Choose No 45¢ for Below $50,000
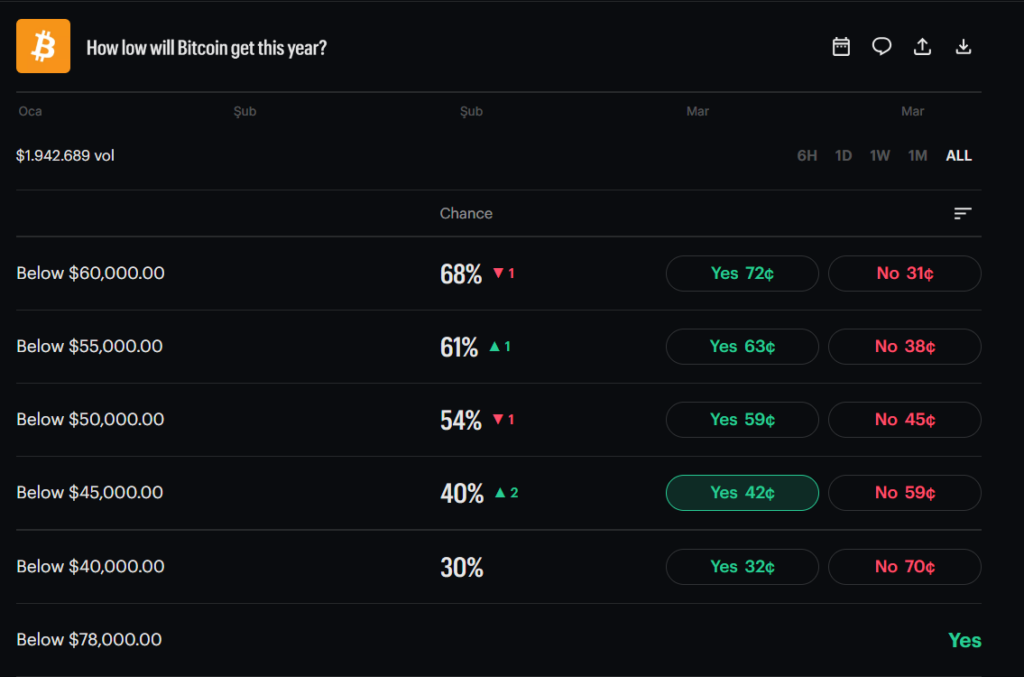 pos(904,420)
